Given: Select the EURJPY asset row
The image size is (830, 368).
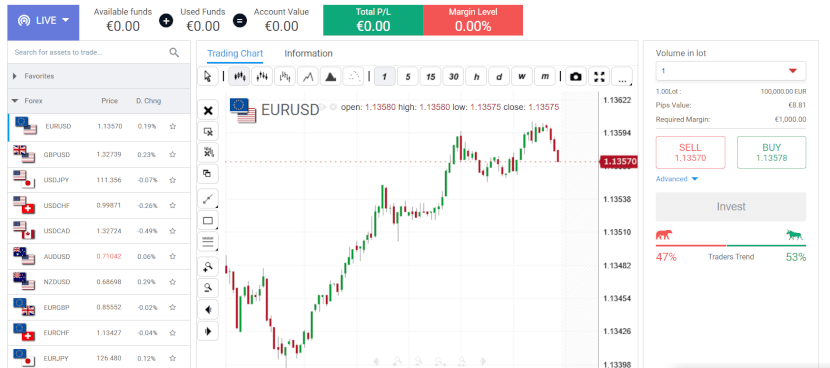Looking at the screenshot, I should click(99, 357).
